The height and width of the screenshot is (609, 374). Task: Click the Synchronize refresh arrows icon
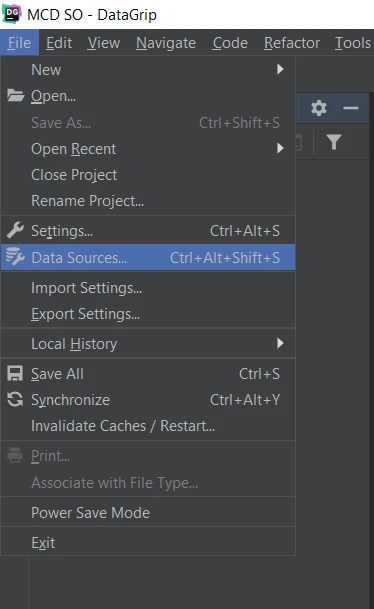coord(15,400)
